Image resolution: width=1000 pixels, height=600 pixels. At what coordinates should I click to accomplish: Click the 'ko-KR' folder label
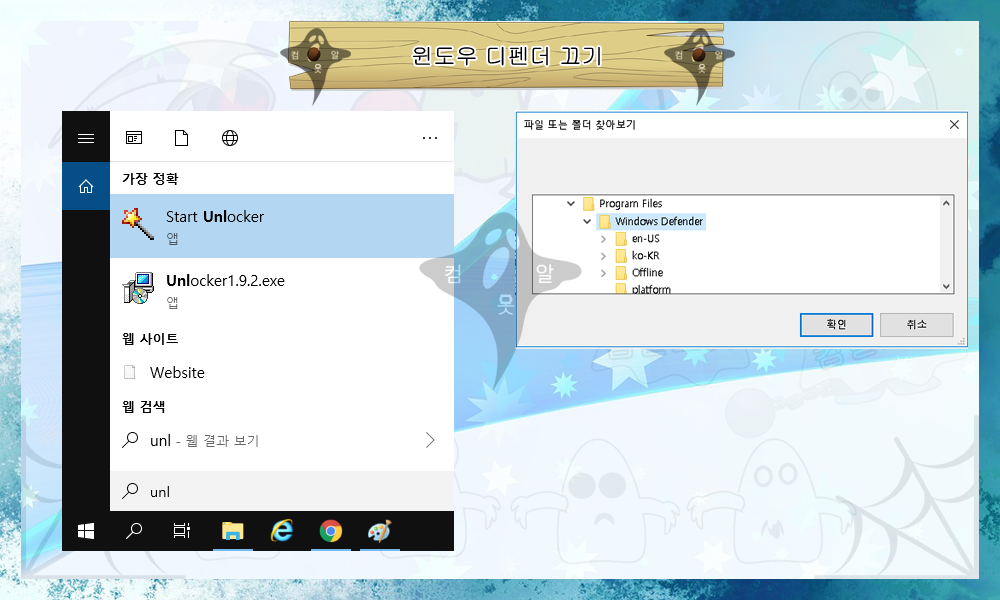pos(645,256)
